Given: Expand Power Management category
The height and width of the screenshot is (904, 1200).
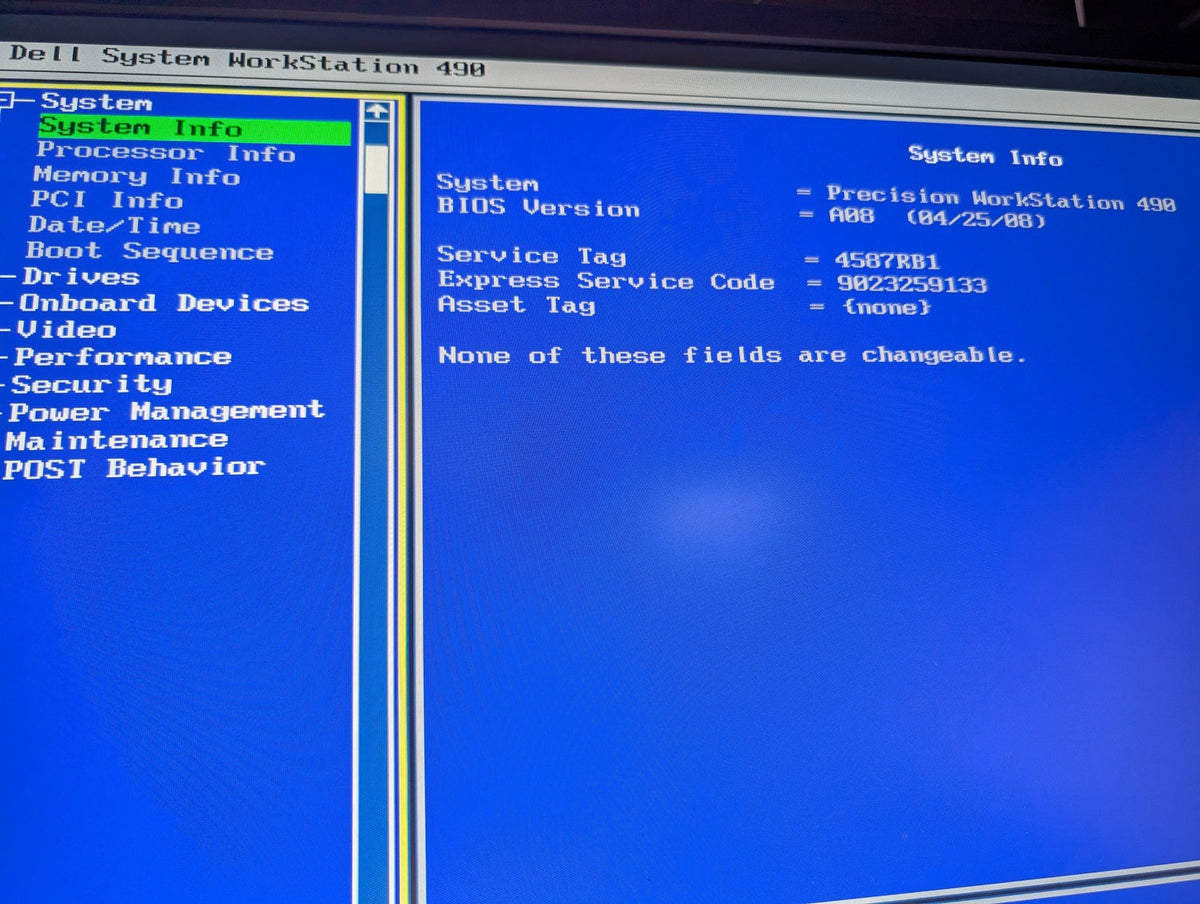Looking at the screenshot, I should (166, 410).
